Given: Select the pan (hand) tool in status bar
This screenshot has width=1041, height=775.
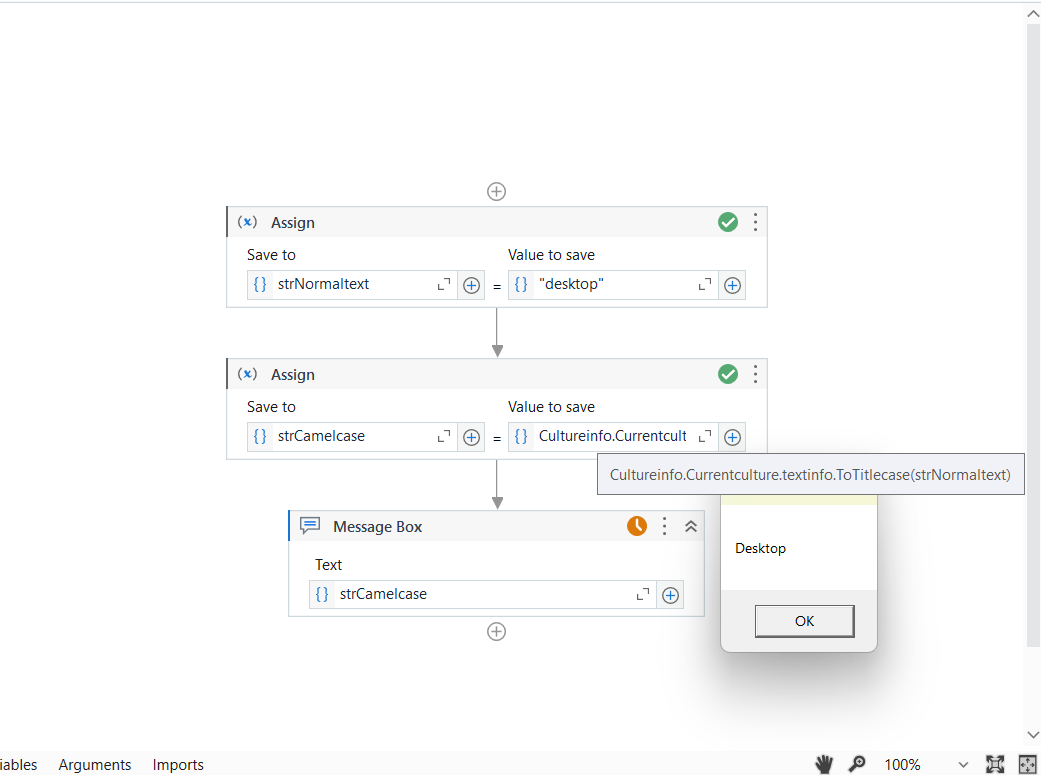Looking at the screenshot, I should 823,764.
